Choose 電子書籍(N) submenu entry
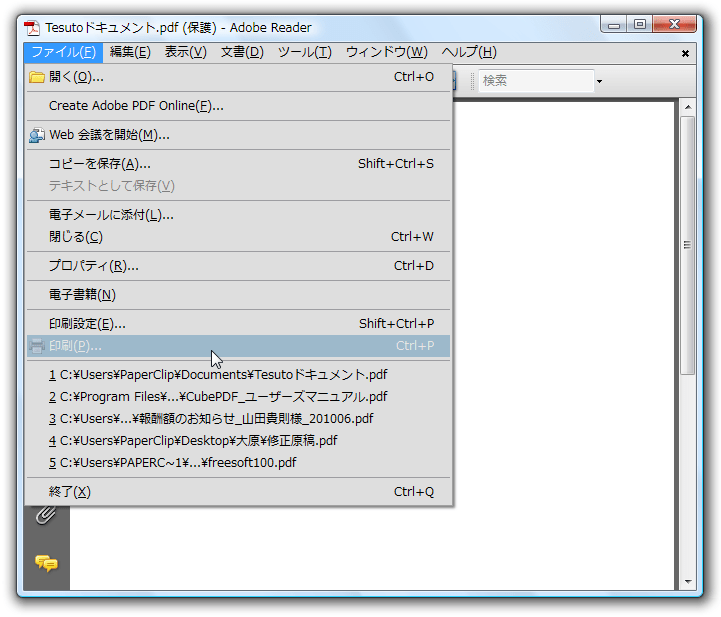Image resolution: width=721 pixels, height=617 pixels. [x=238, y=295]
